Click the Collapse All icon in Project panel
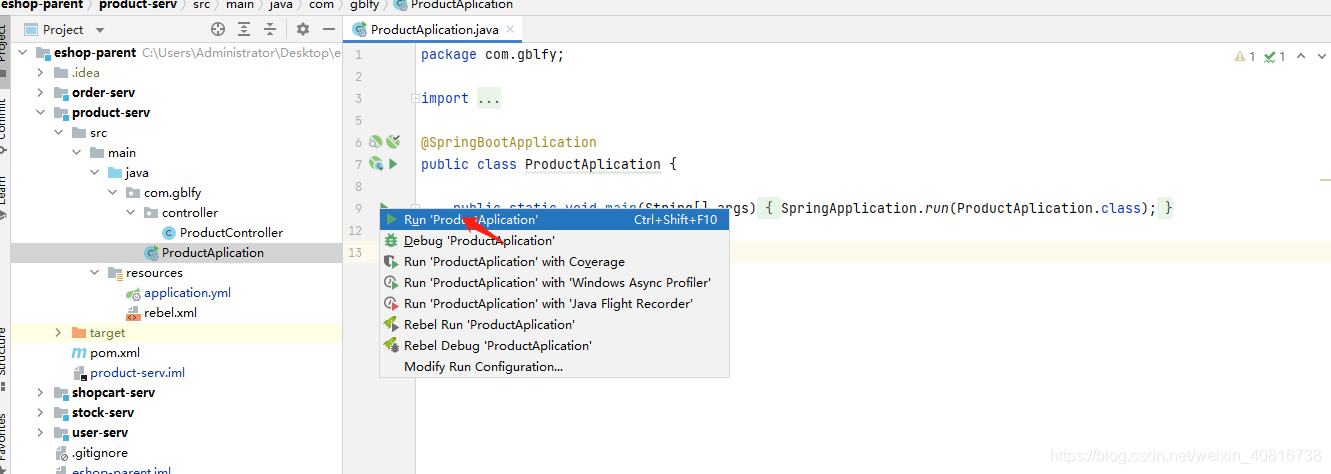 coord(270,30)
